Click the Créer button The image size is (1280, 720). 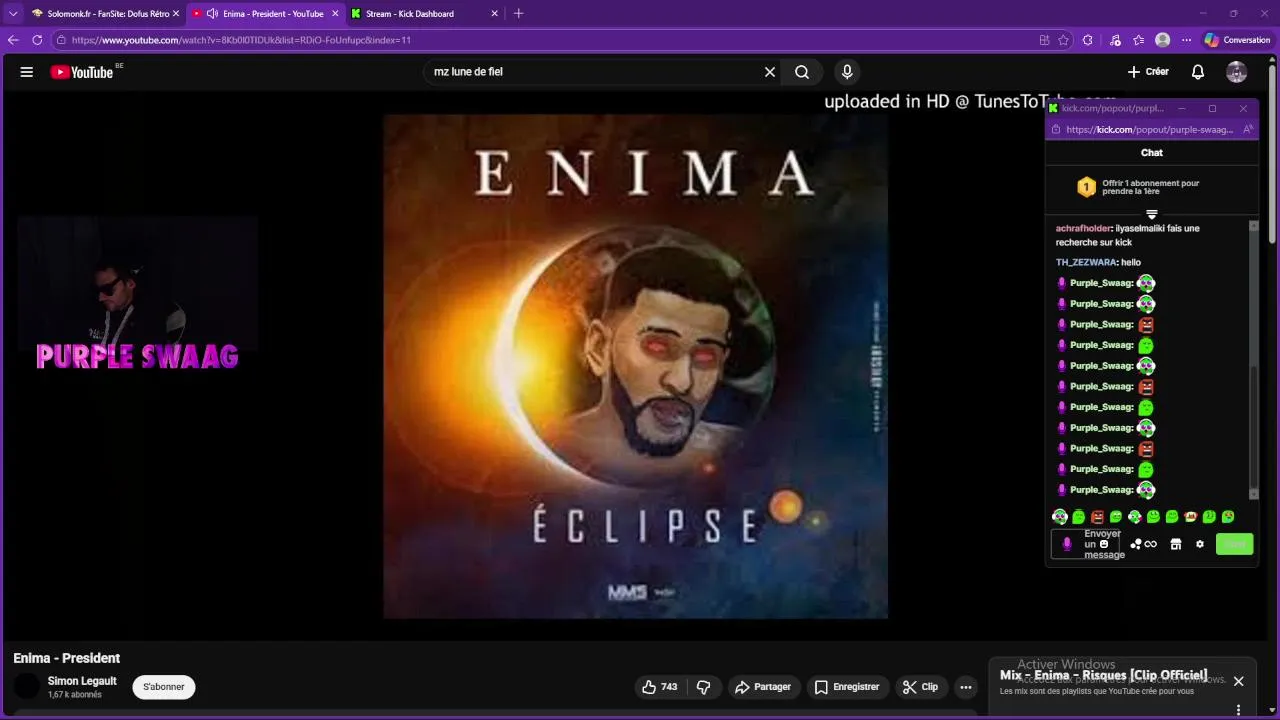[x=1148, y=72]
